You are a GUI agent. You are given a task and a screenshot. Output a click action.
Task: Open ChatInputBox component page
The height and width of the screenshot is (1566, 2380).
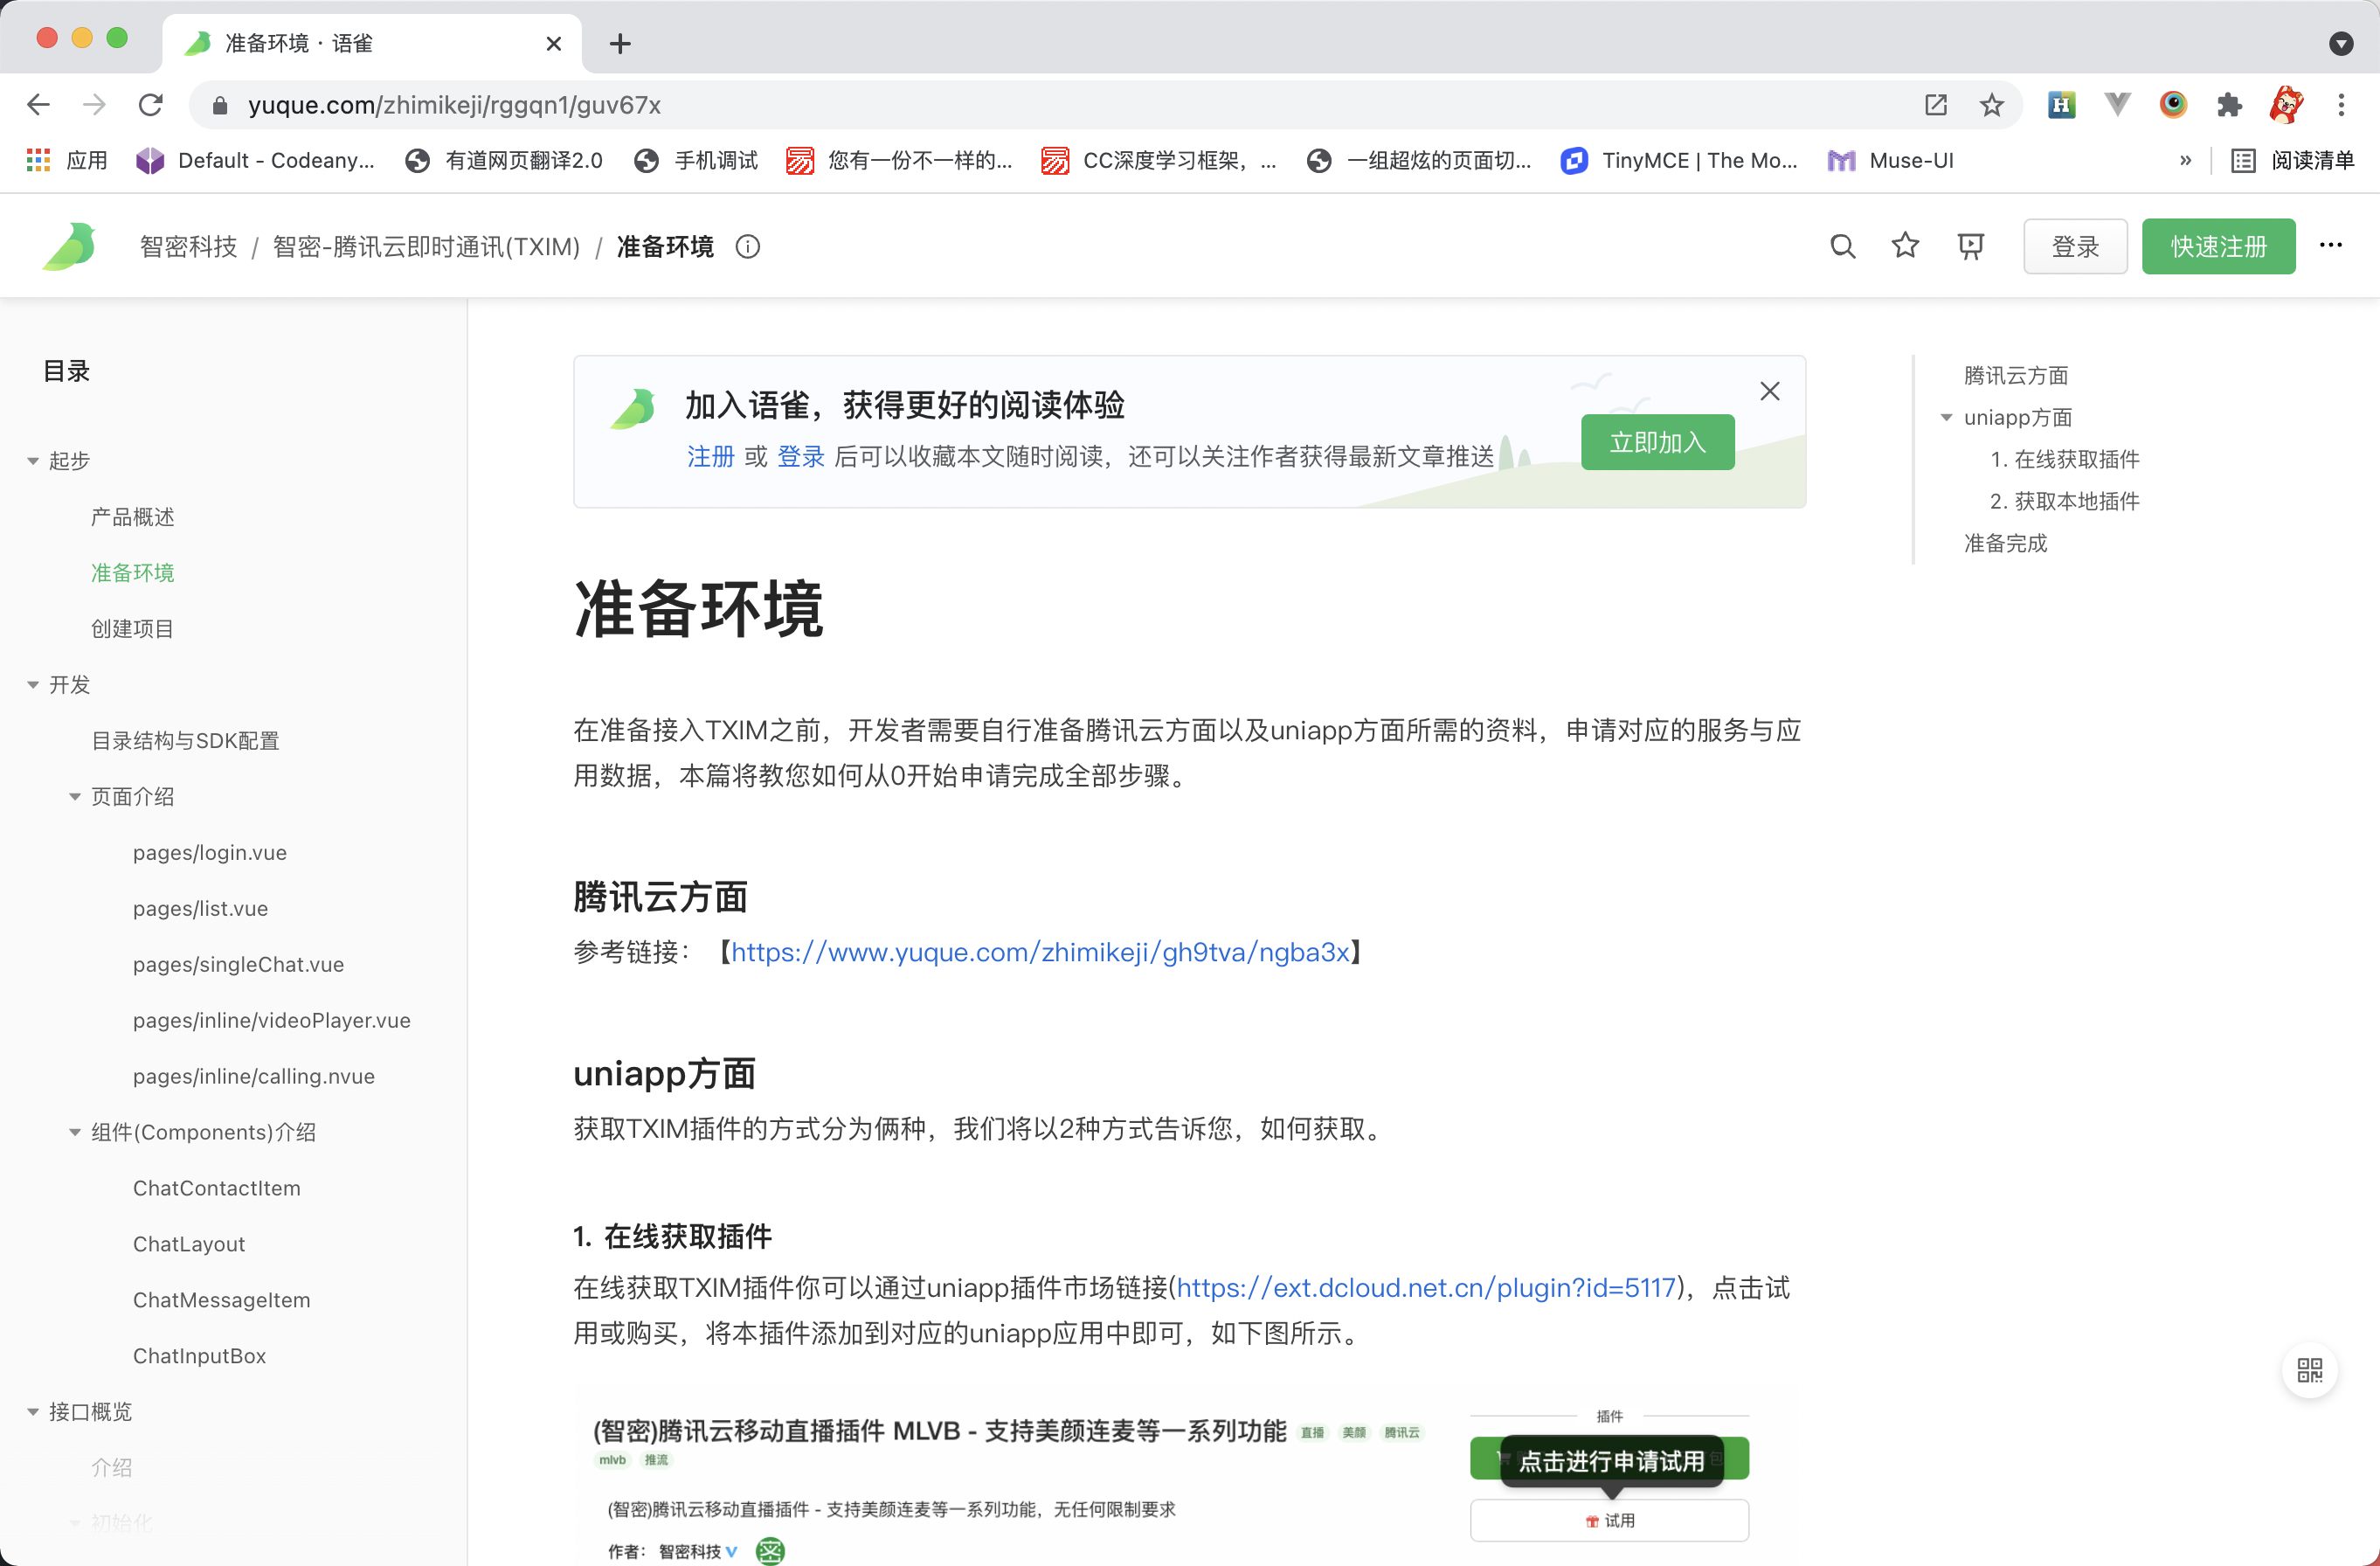point(200,1356)
